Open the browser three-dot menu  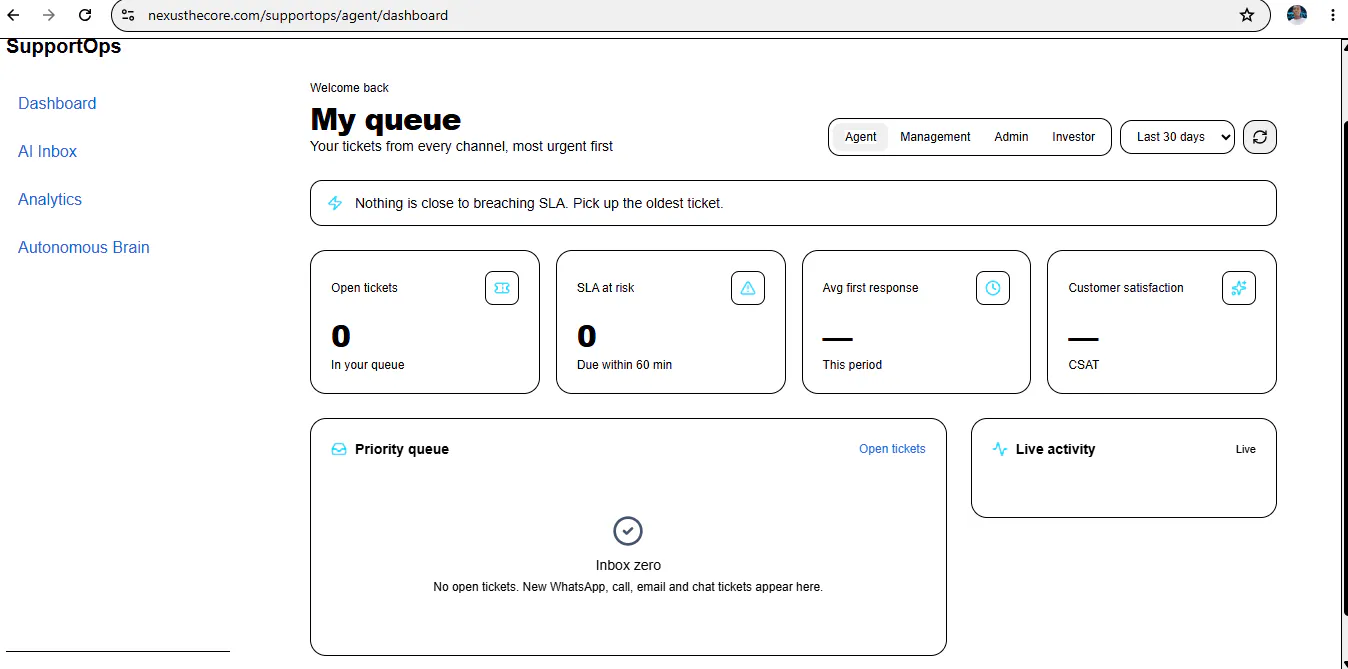(1332, 15)
